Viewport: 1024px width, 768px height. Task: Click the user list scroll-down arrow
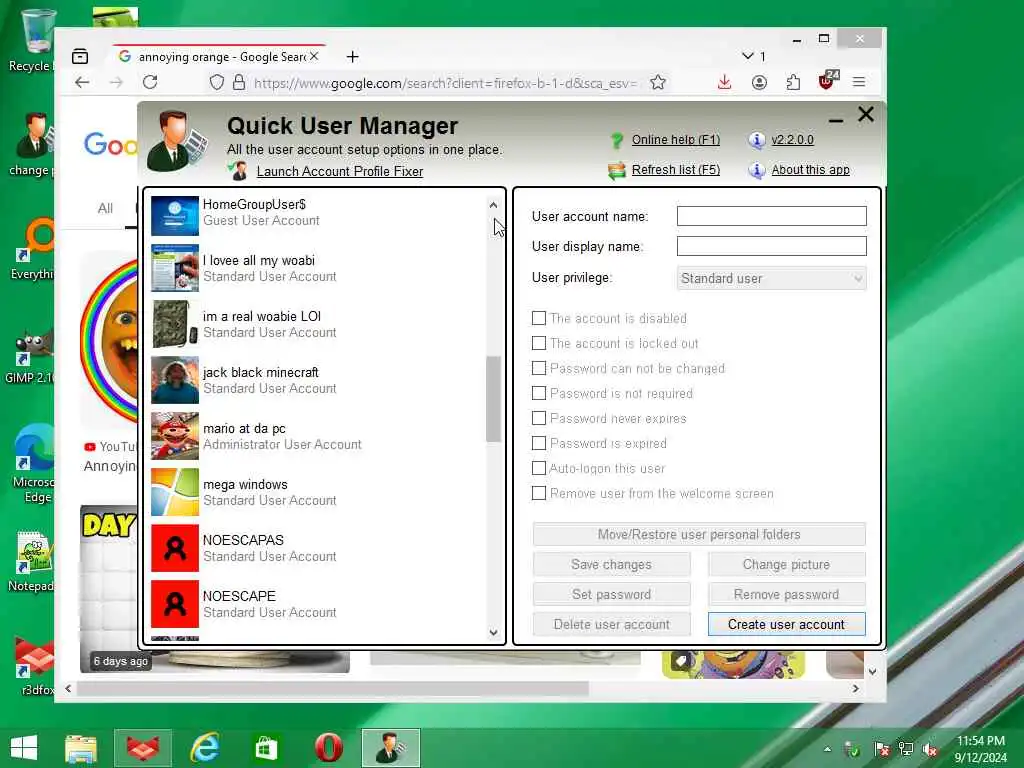493,632
